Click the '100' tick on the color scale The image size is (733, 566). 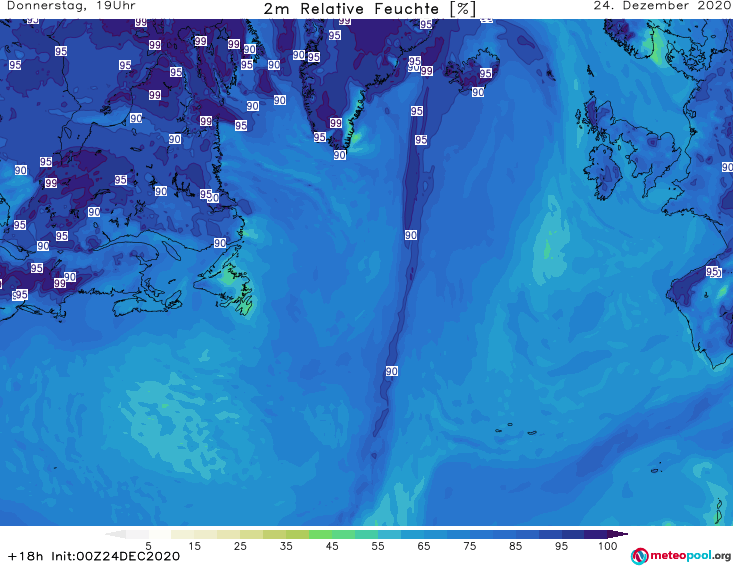[608, 546]
